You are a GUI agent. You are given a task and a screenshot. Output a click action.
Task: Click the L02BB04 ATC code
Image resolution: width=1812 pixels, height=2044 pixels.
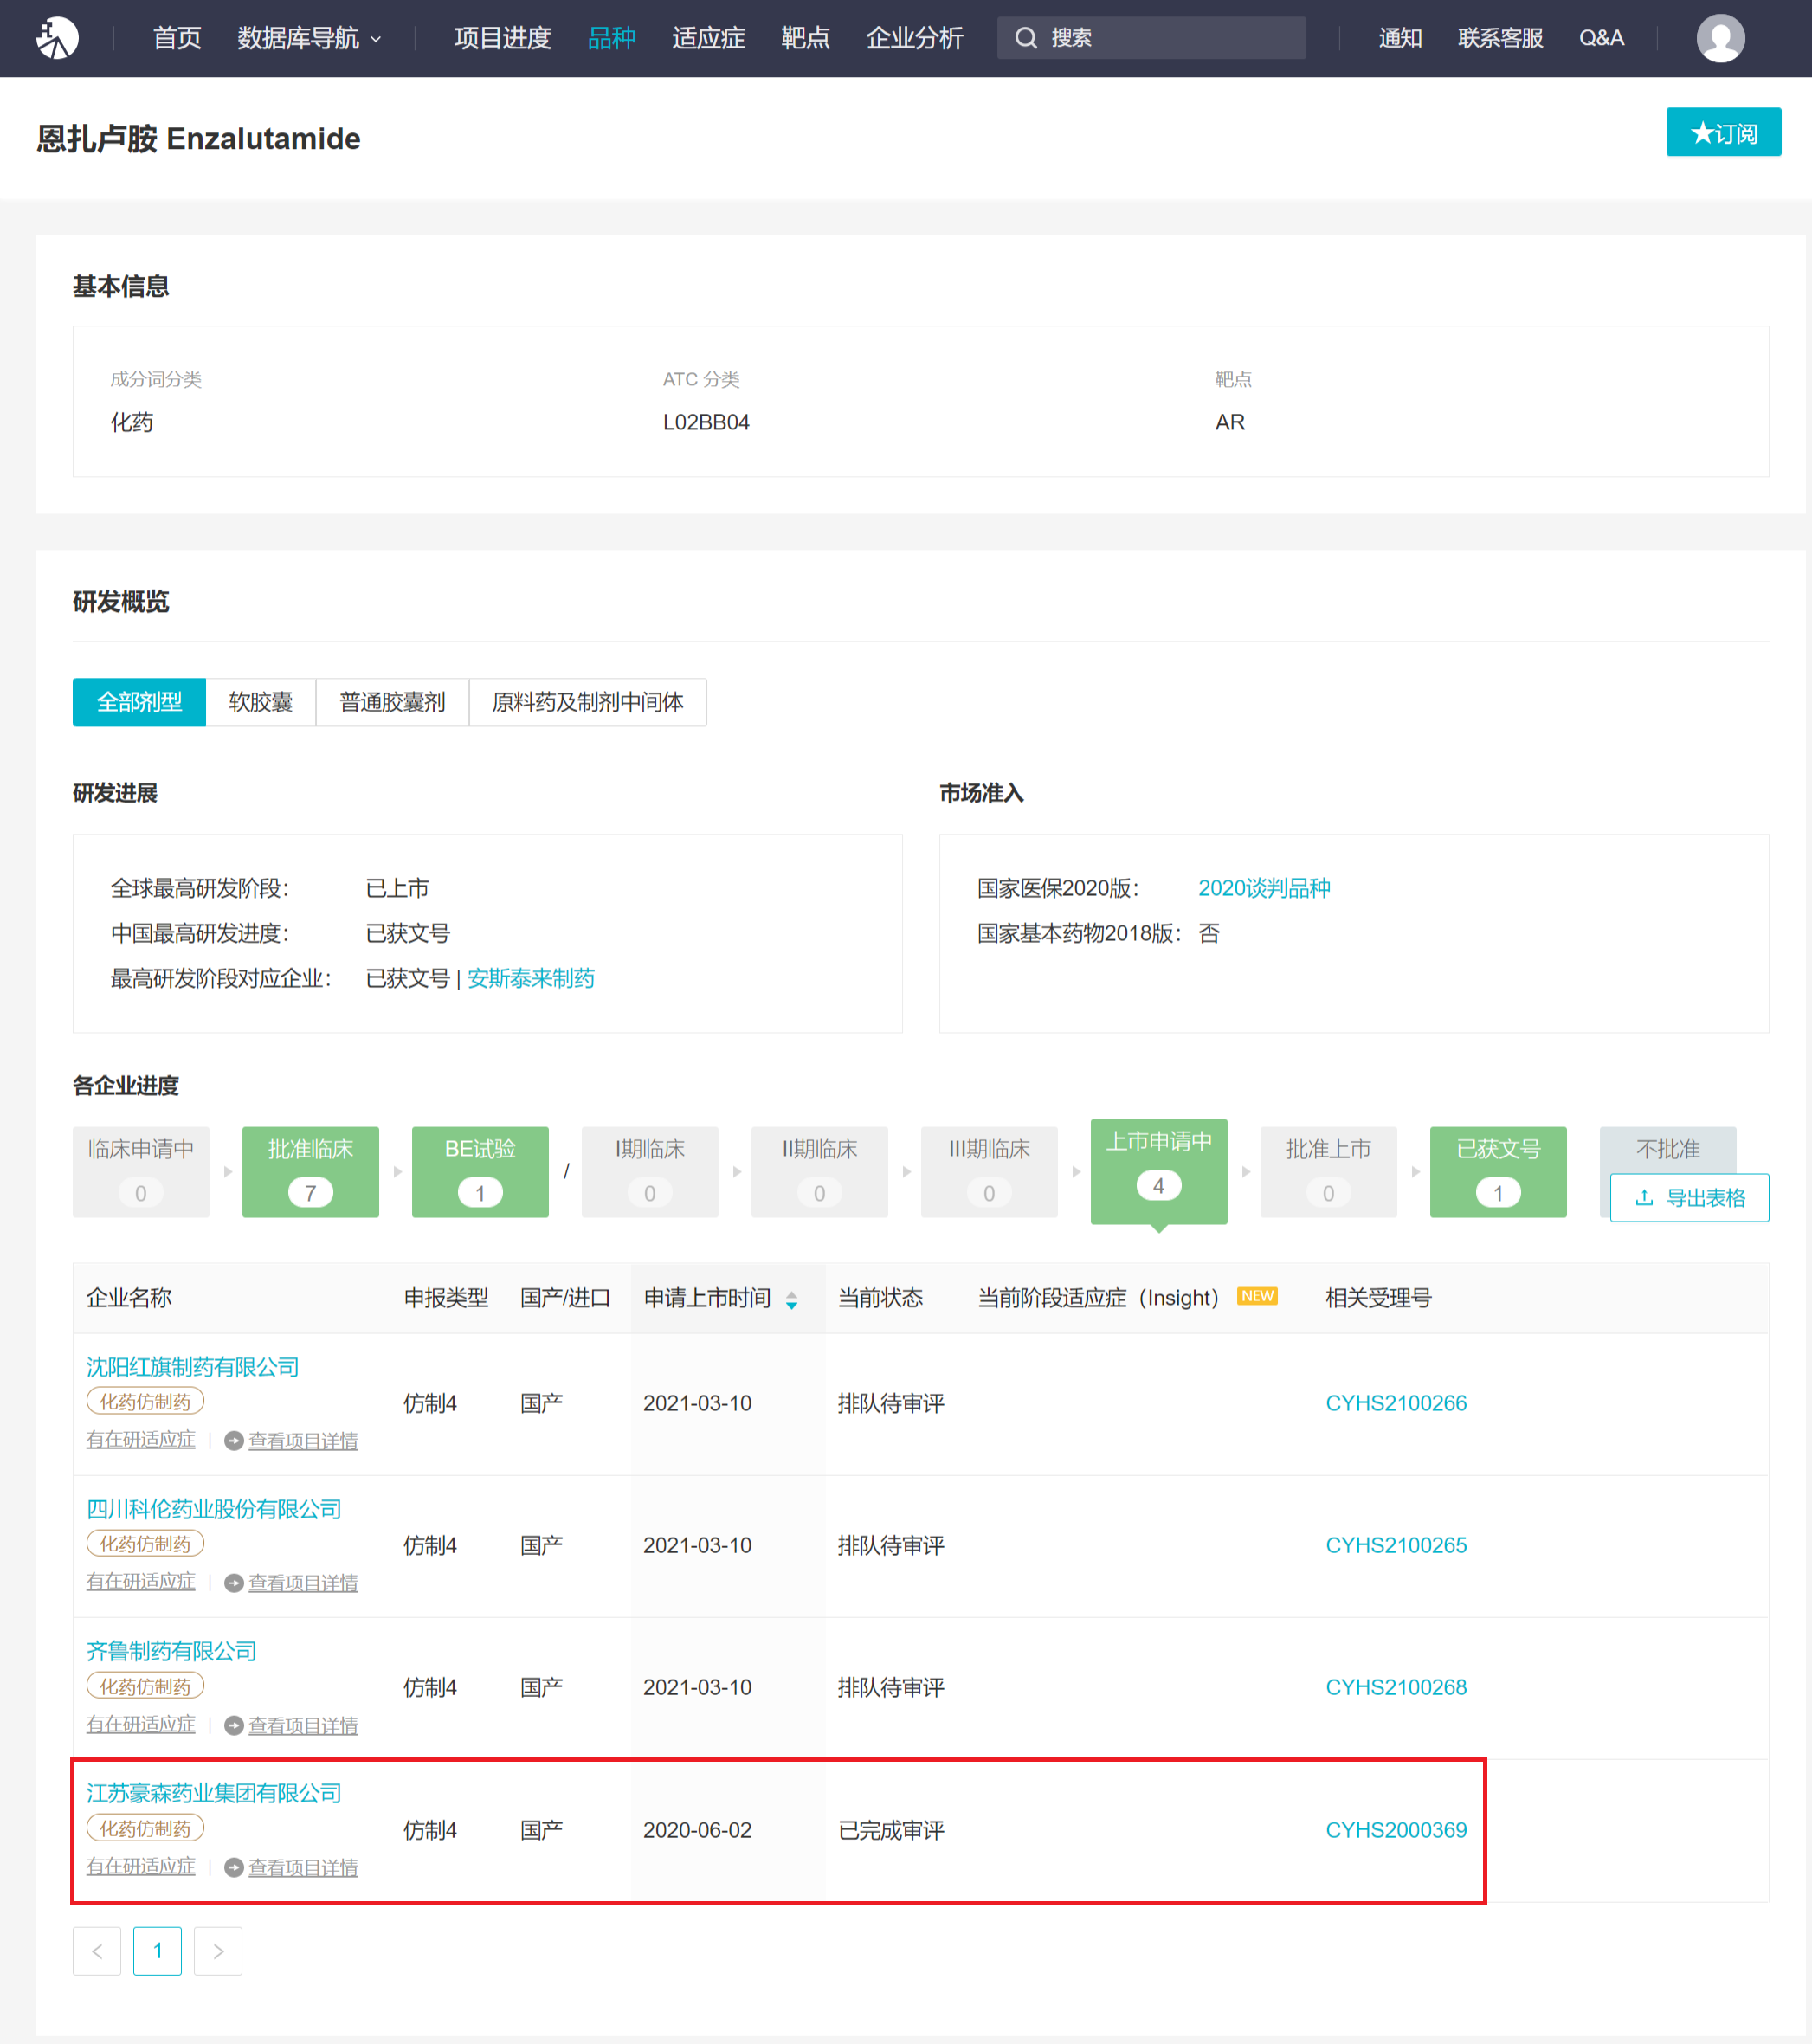706,422
